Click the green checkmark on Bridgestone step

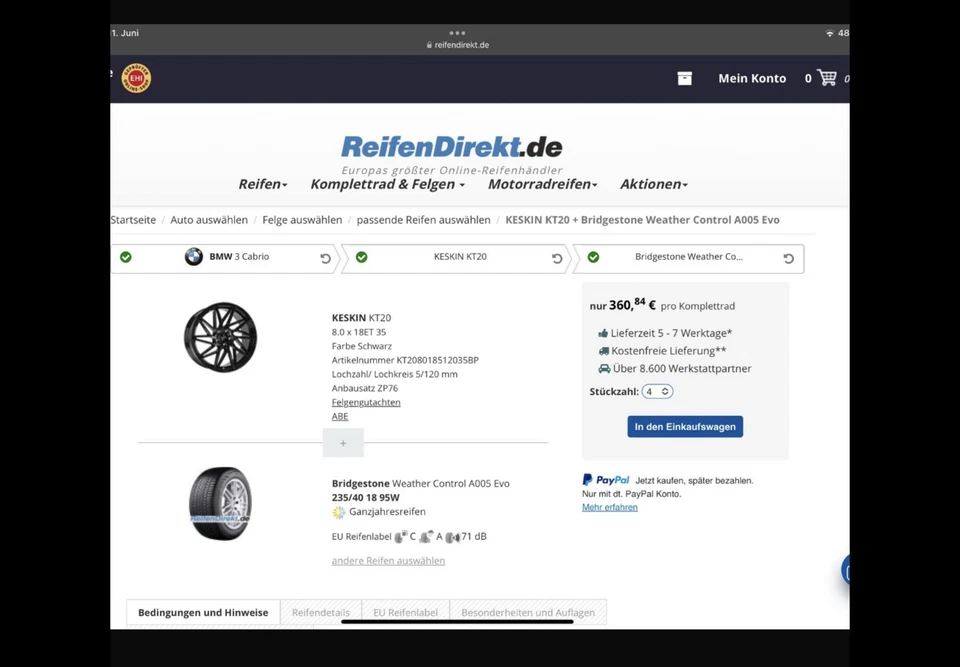(593, 257)
